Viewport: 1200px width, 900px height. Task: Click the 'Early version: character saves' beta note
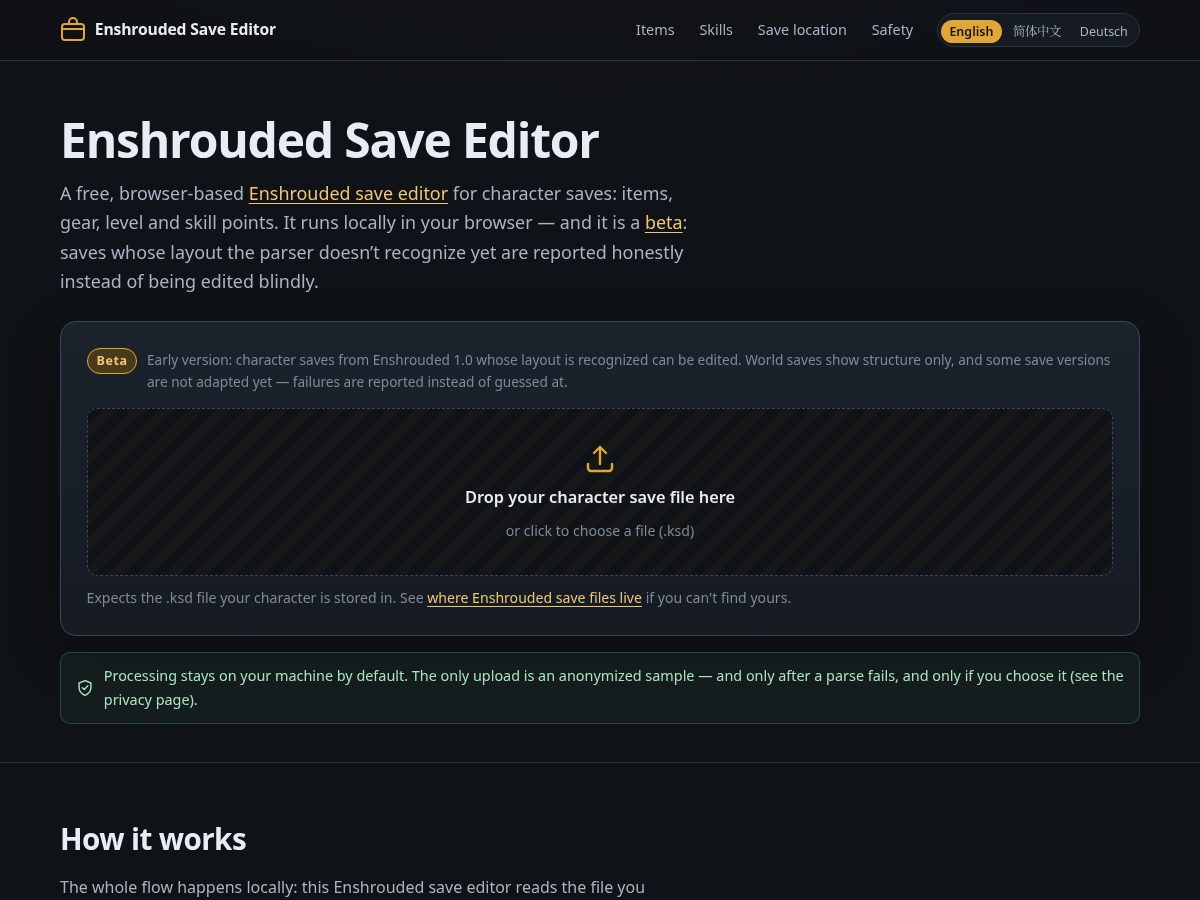coord(628,371)
